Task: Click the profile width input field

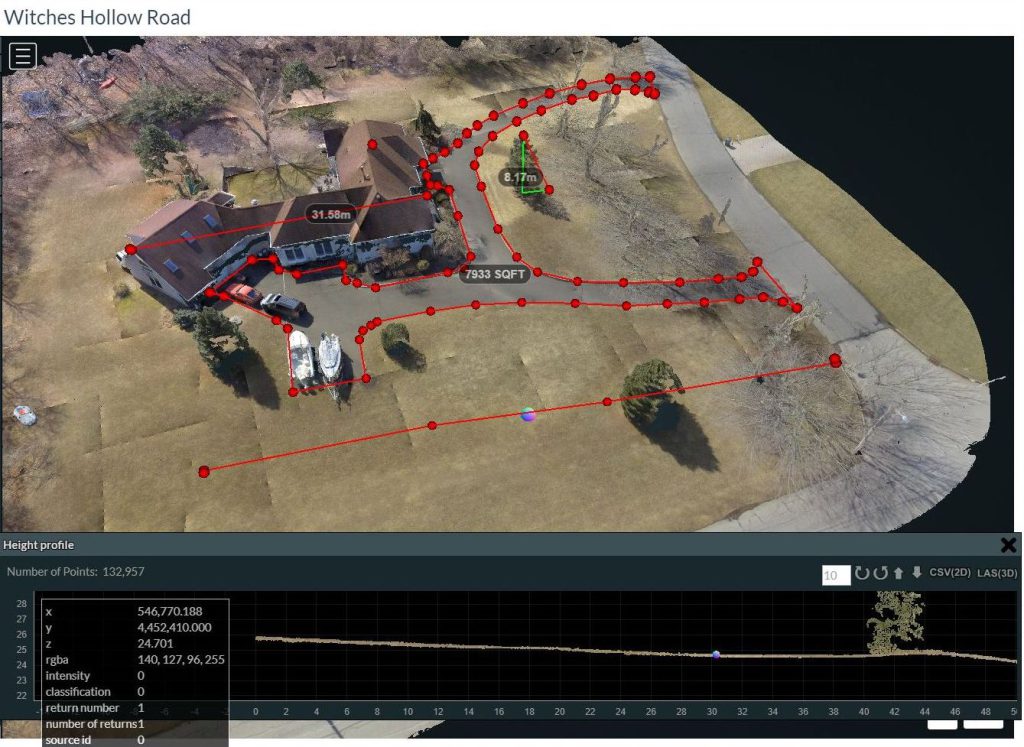Action: point(835,575)
